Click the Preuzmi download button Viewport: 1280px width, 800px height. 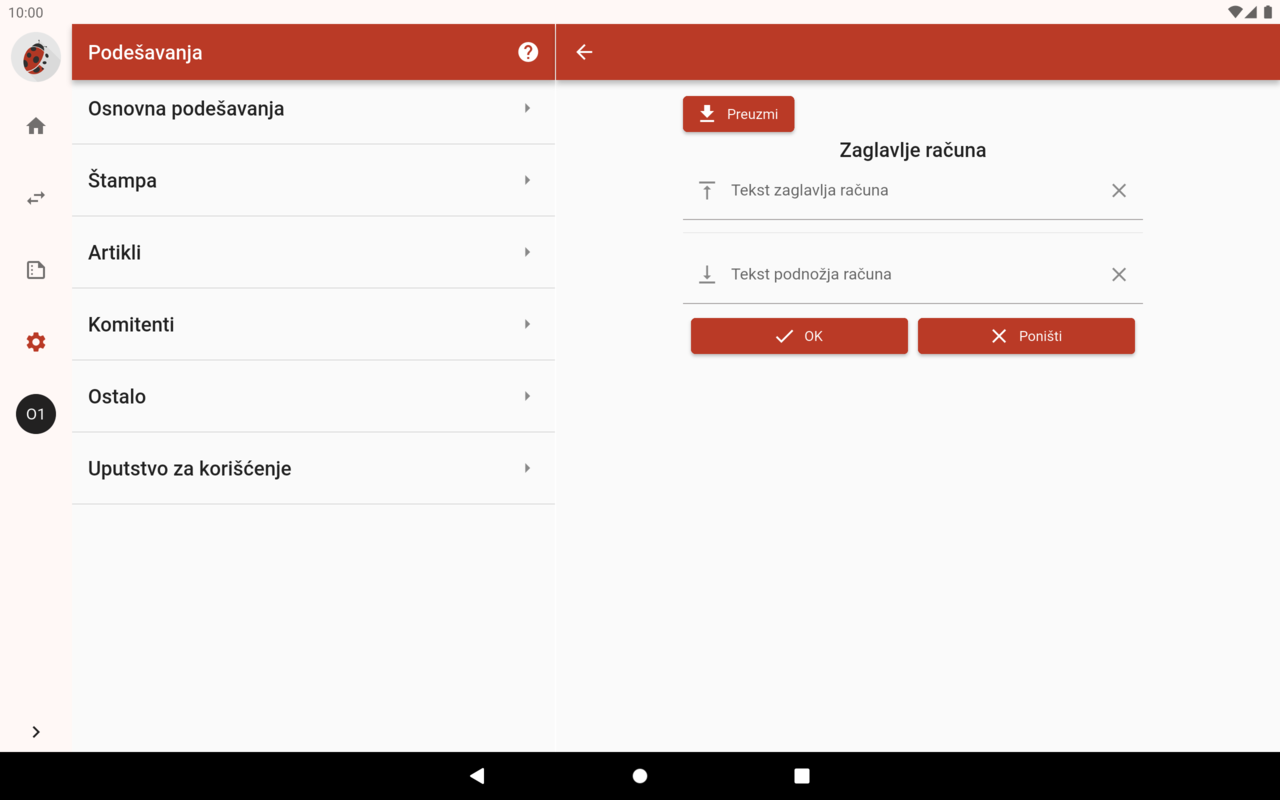[x=738, y=114]
